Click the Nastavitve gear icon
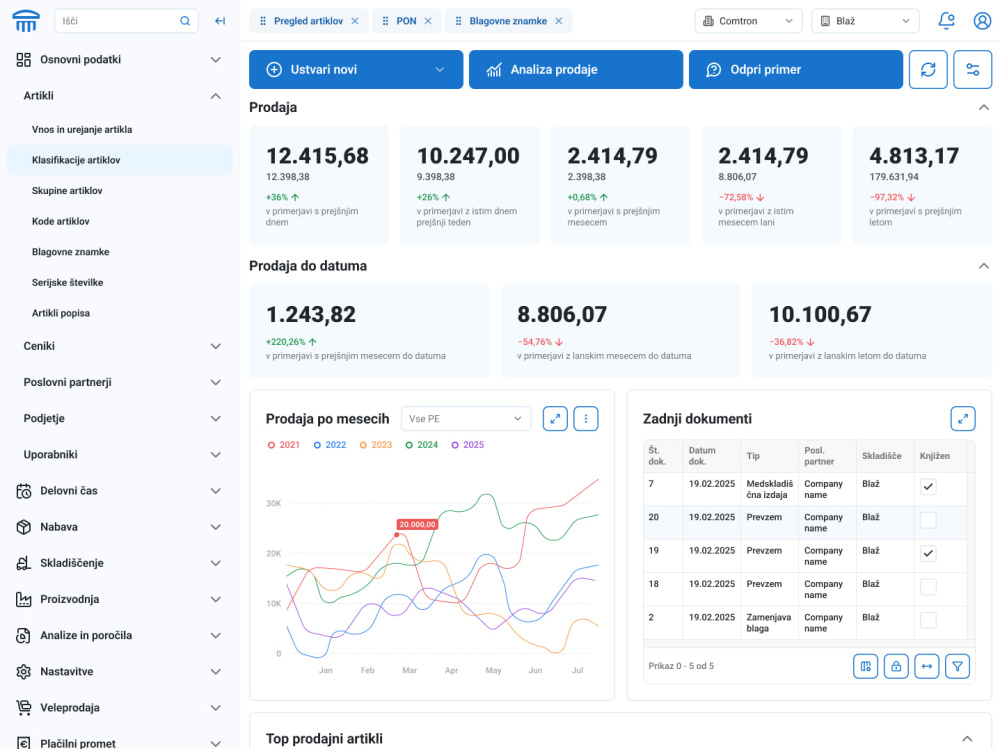This screenshot has height=749, width=1000. click(x=24, y=671)
